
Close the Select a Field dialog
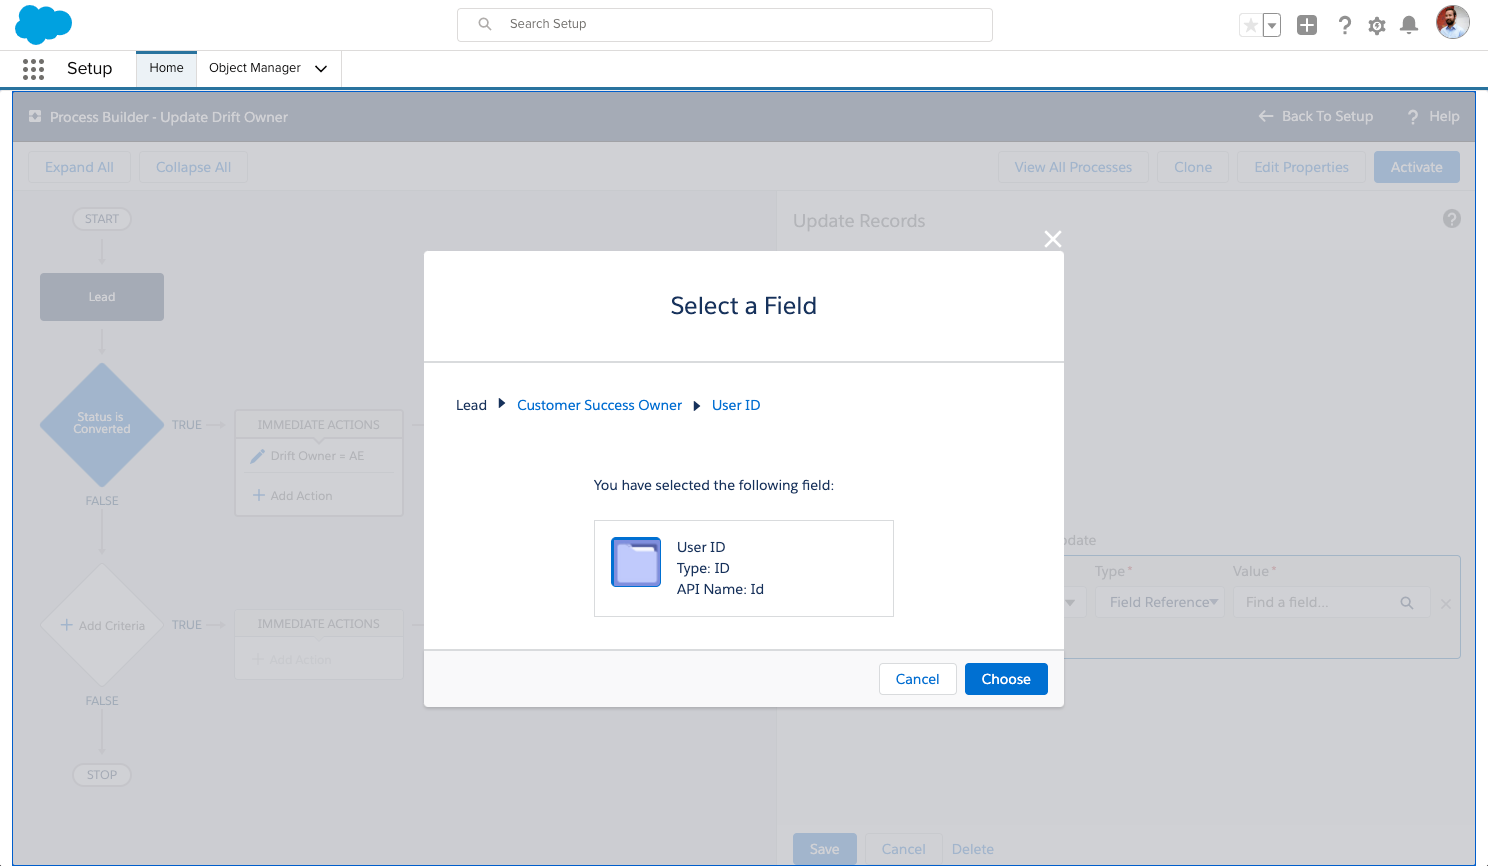(x=1053, y=239)
